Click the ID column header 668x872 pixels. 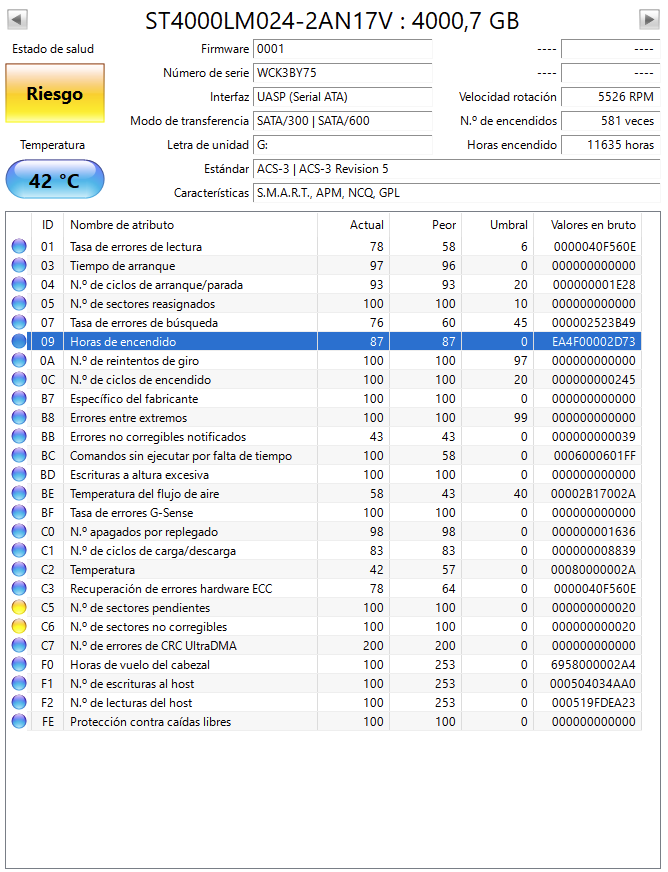tap(47, 225)
